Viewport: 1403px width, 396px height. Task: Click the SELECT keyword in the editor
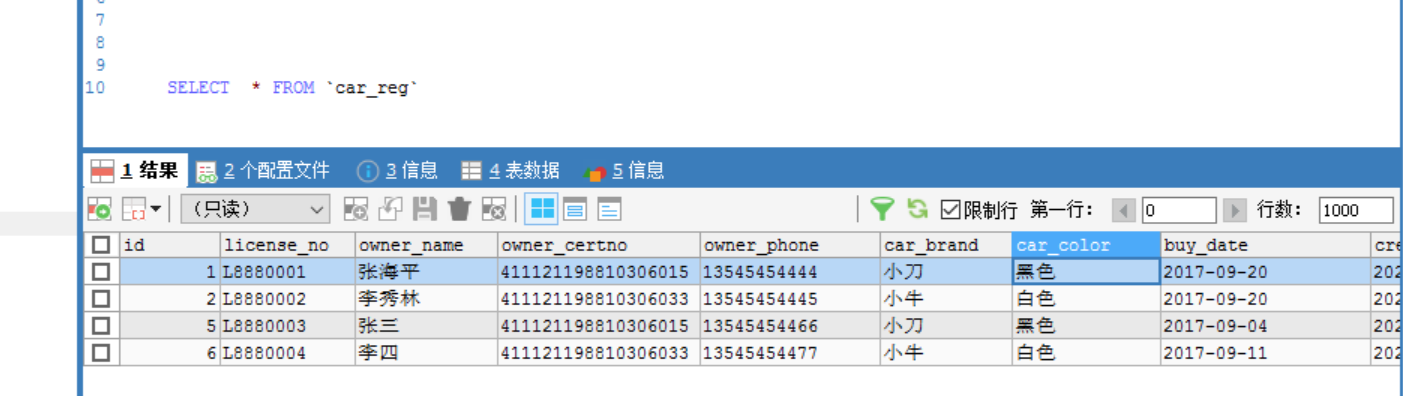pos(198,88)
